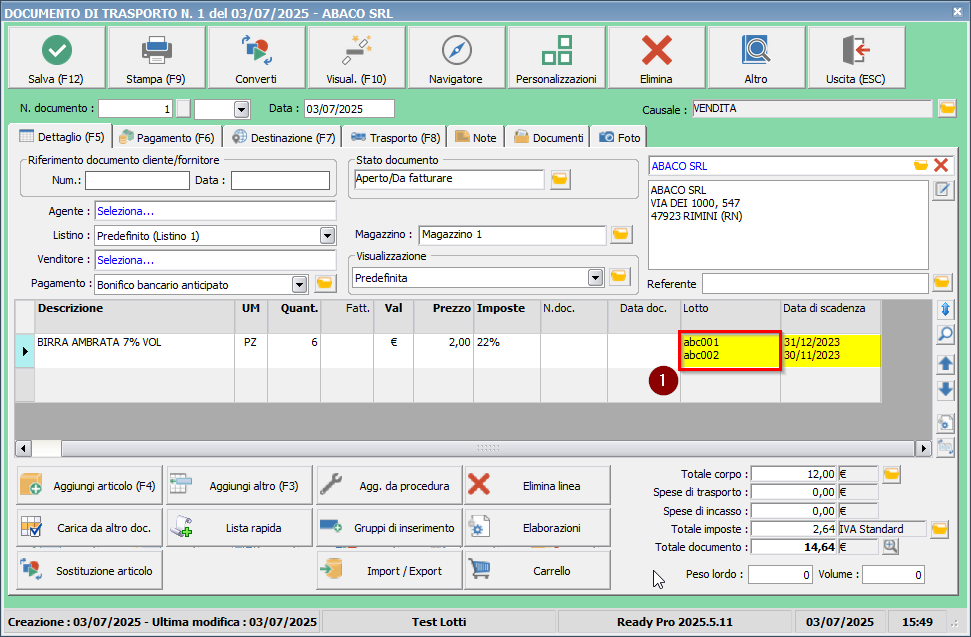Expand the Listino dropdown

pos(328,235)
